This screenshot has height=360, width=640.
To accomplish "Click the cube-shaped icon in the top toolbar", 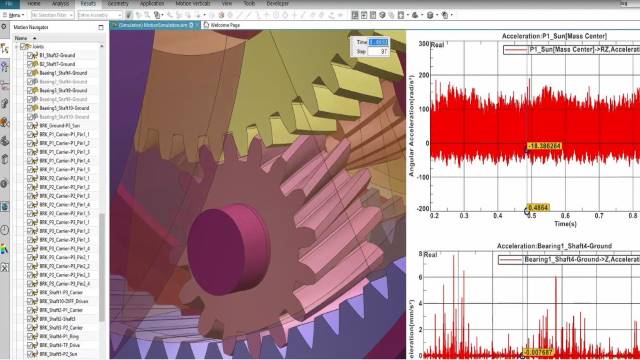I will click(382, 15).
